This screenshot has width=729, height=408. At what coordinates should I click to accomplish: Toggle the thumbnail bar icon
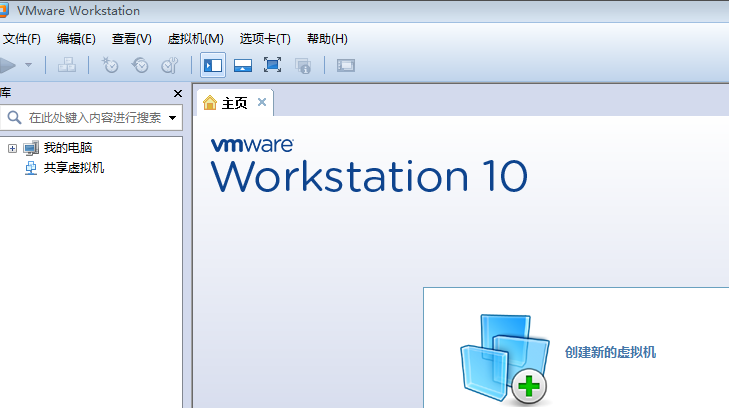243,65
